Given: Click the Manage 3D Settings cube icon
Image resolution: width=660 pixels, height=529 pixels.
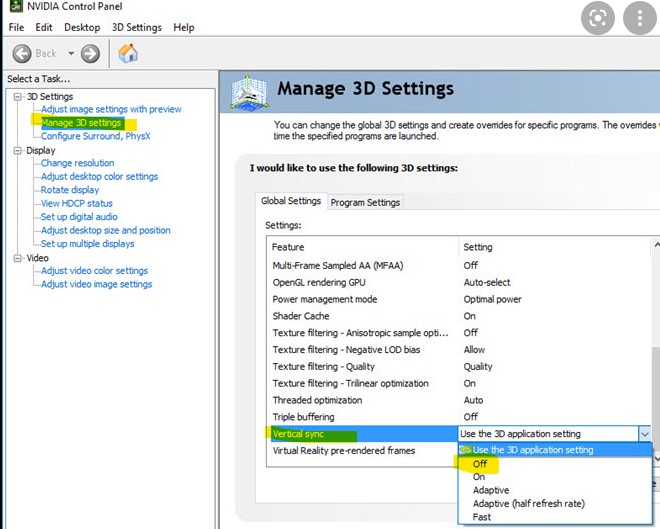Looking at the screenshot, I should [x=249, y=93].
